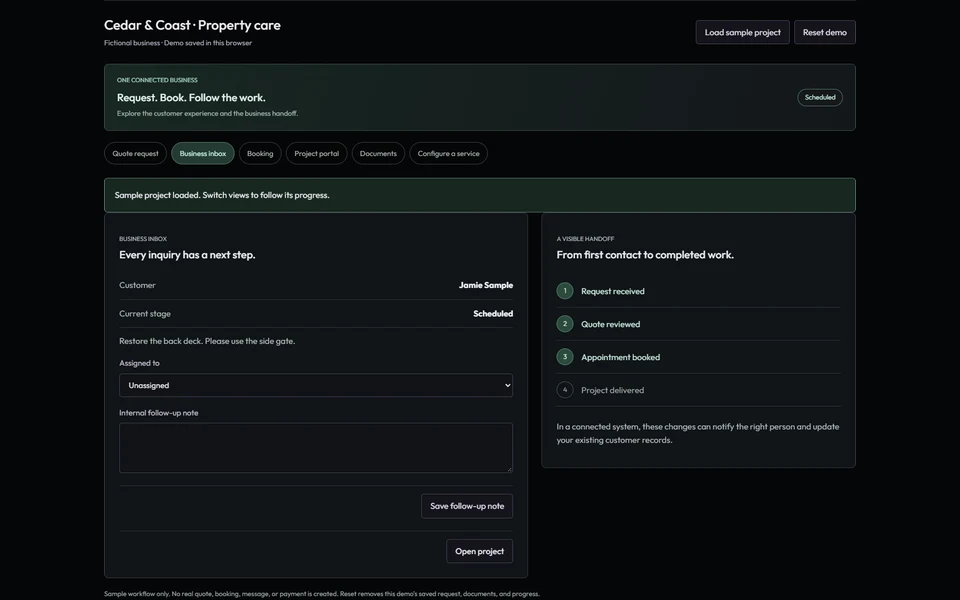960x600 pixels.
Task: Click step 2 circle Quote reviewed
Action: pos(565,324)
